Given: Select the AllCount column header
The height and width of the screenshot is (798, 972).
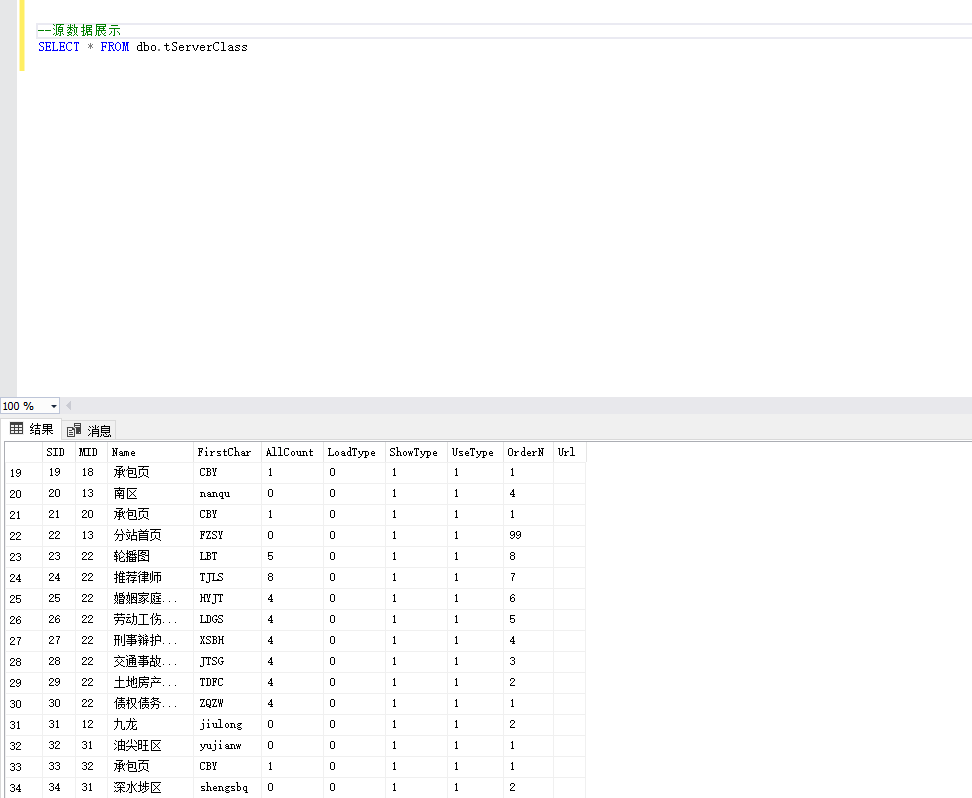Looking at the screenshot, I should point(289,452).
